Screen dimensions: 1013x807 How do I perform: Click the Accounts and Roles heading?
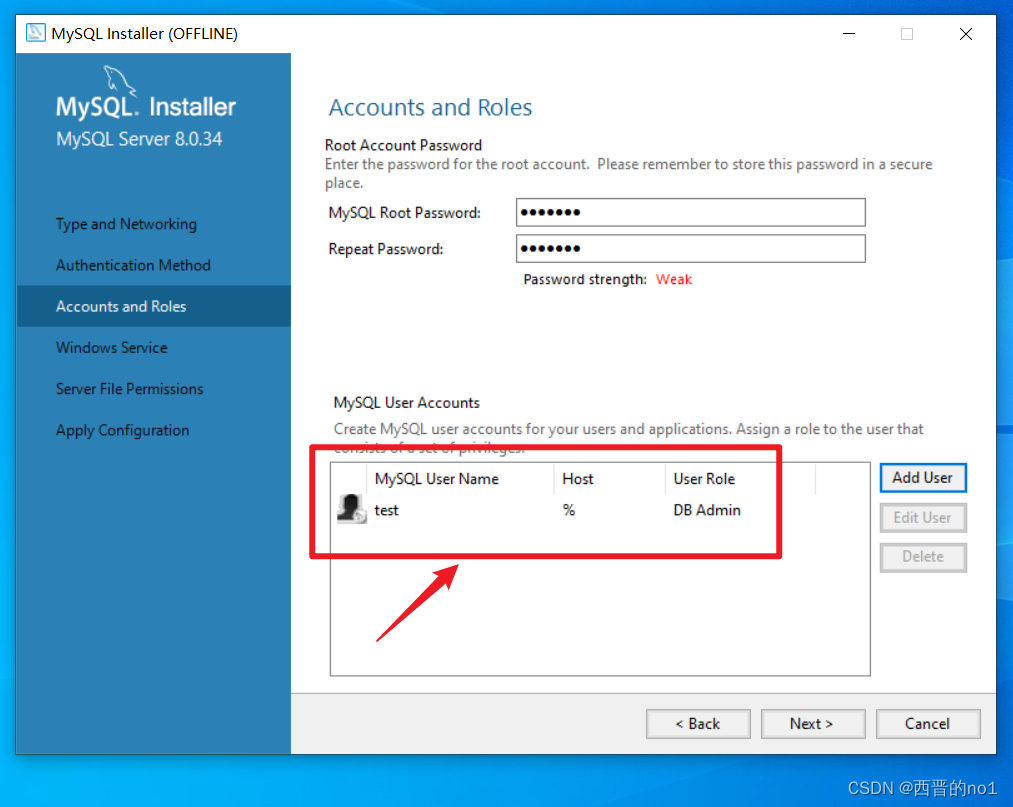tap(430, 107)
